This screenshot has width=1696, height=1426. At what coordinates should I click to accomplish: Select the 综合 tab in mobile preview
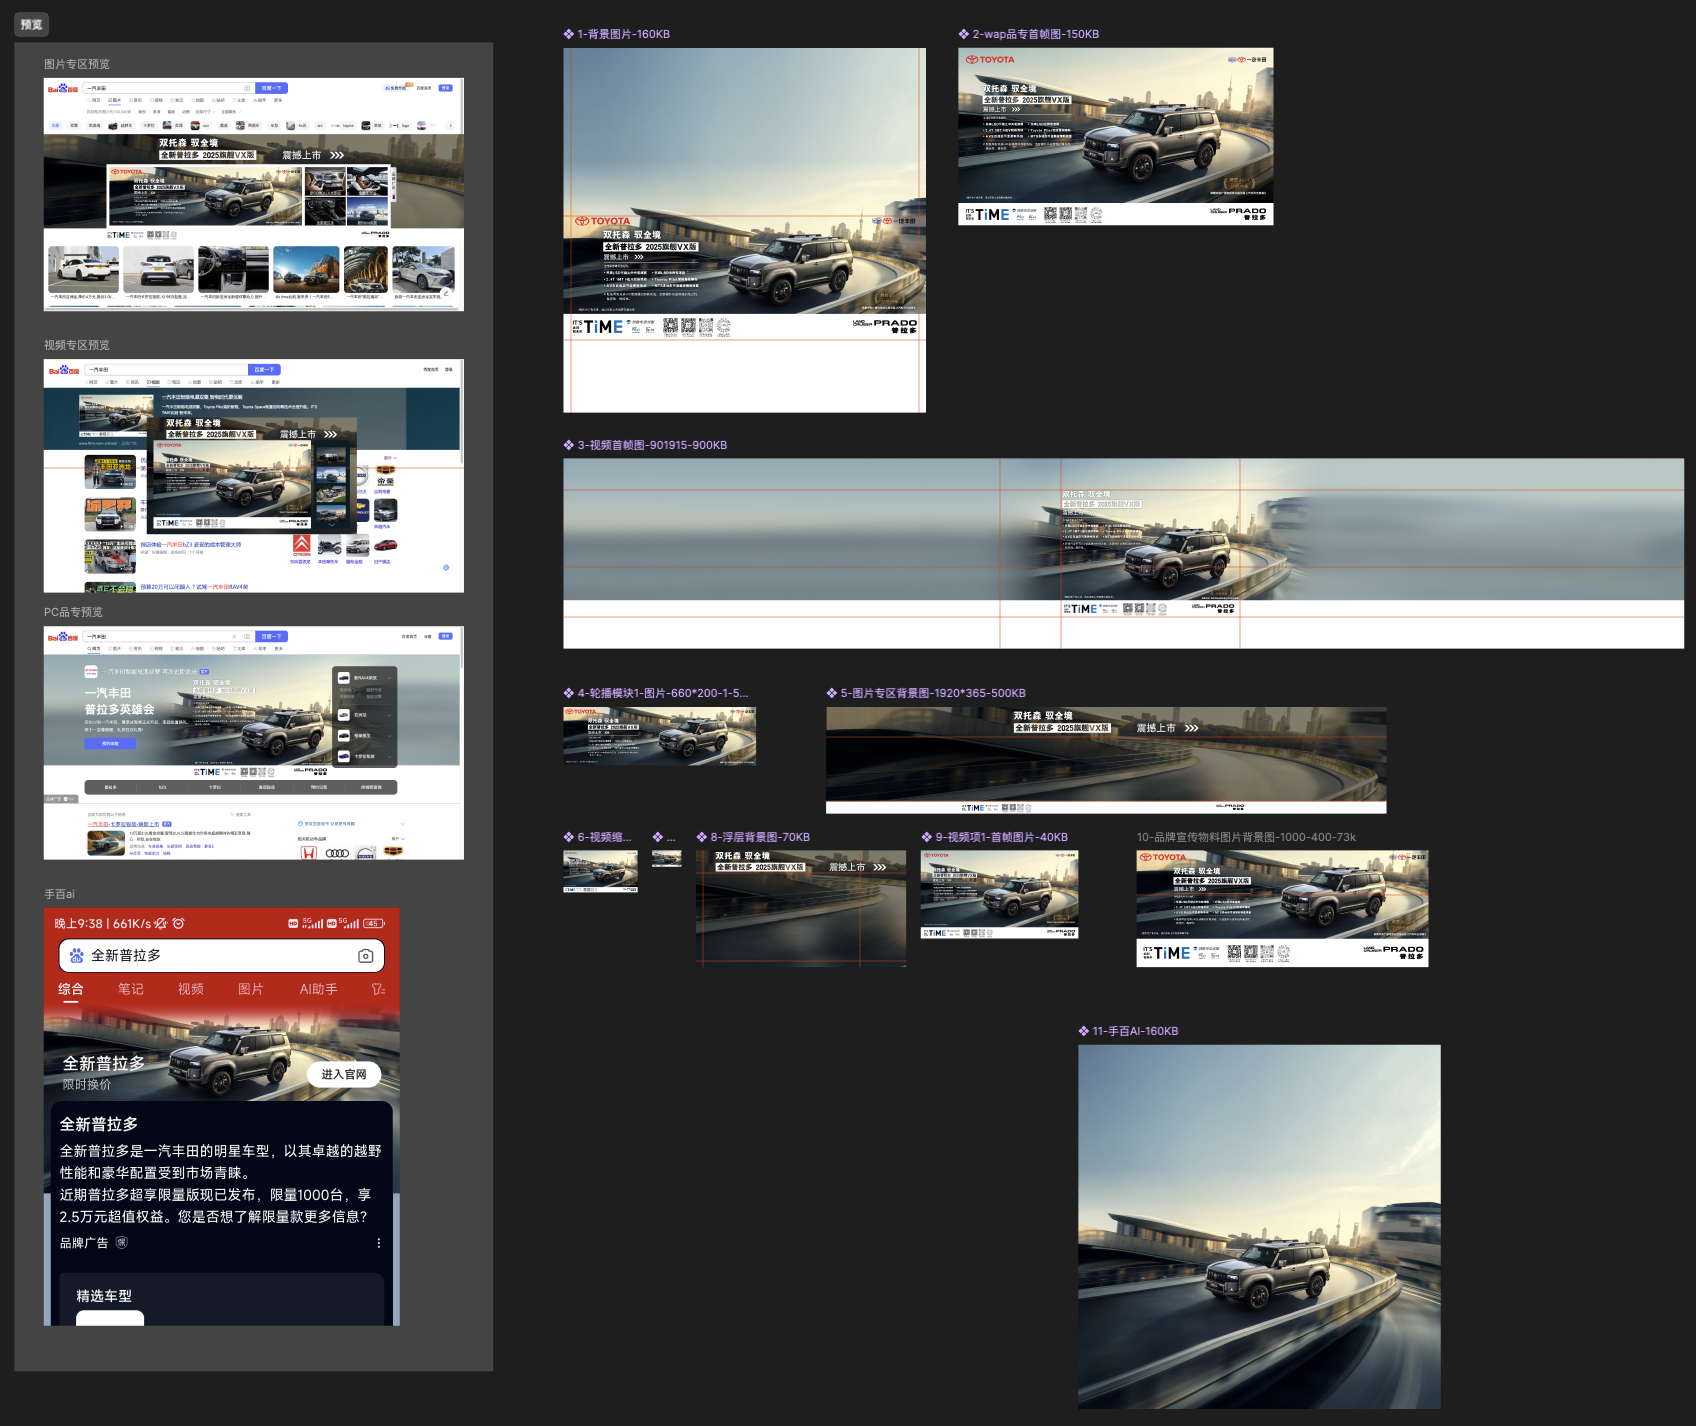[71, 989]
